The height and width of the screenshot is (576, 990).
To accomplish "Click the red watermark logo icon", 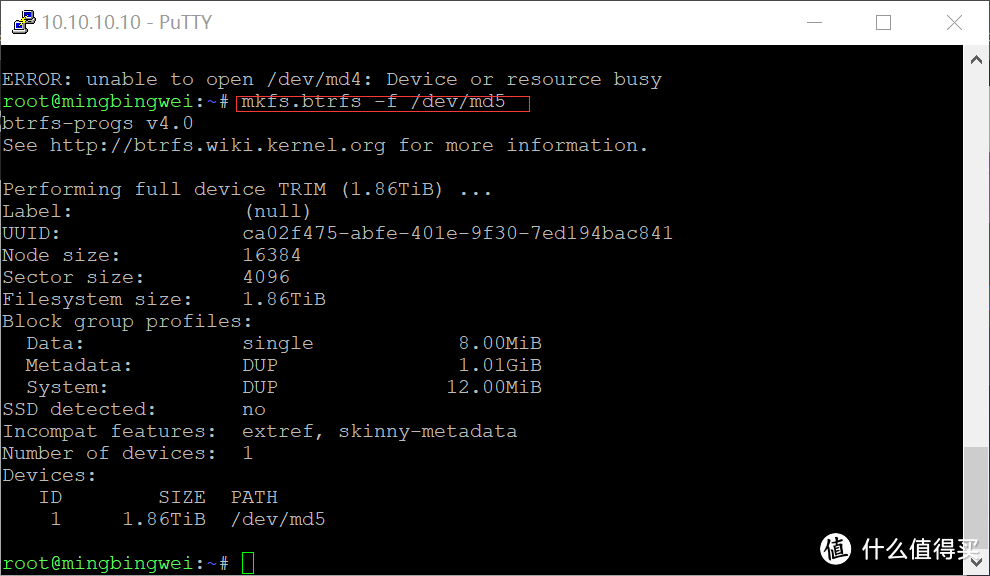I will click(x=837, y=548).
